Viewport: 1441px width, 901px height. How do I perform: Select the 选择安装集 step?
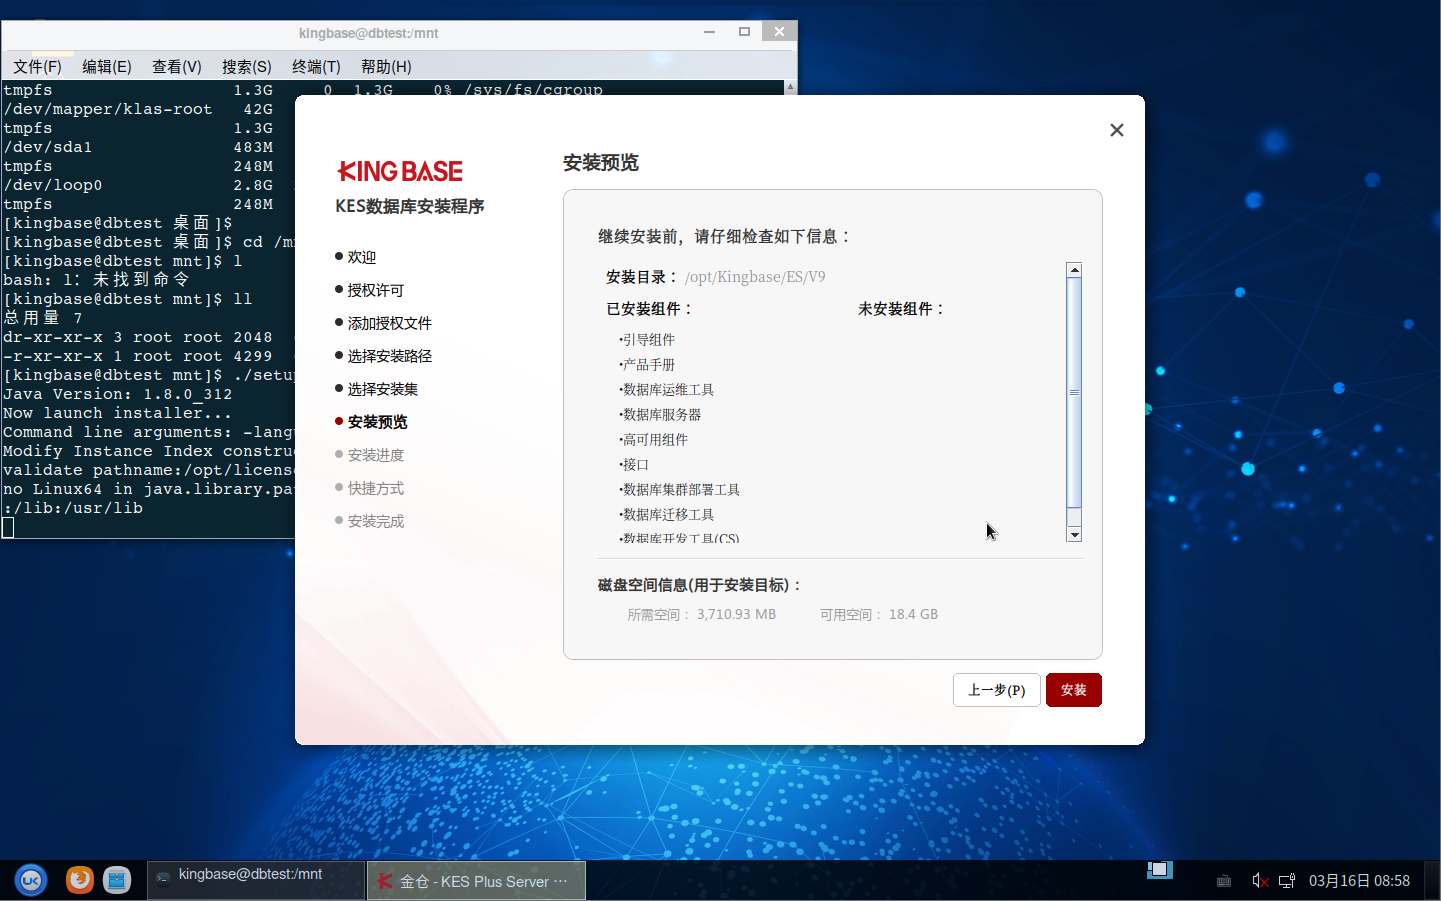(382, 389)
